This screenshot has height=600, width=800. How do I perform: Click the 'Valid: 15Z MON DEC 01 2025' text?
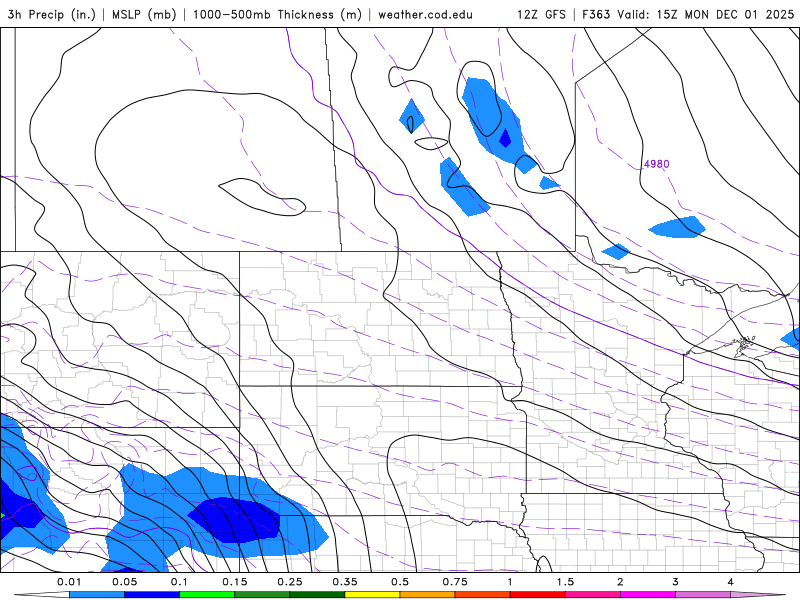click(x=706, y=14)
